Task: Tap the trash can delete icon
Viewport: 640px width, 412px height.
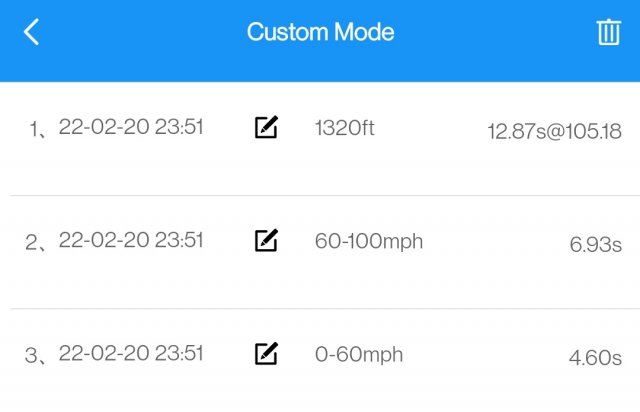Action: (609, 32)
